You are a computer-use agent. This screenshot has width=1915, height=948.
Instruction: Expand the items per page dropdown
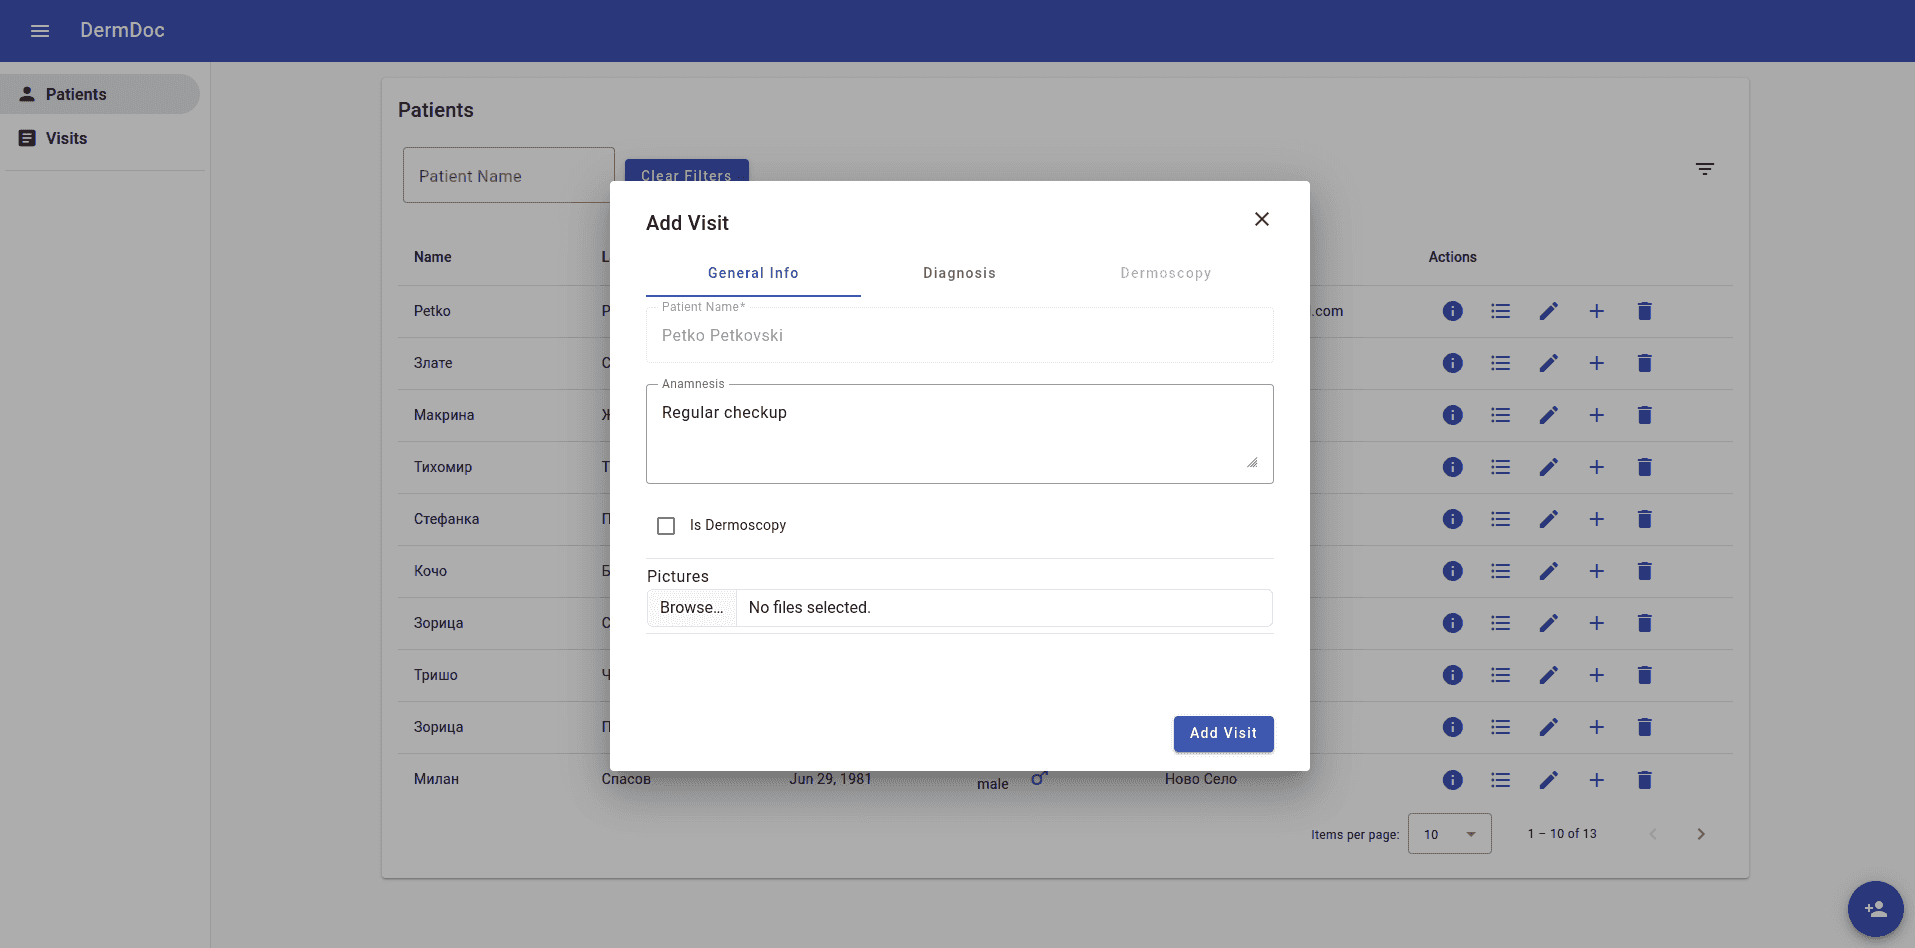(x=1449, y=834)
